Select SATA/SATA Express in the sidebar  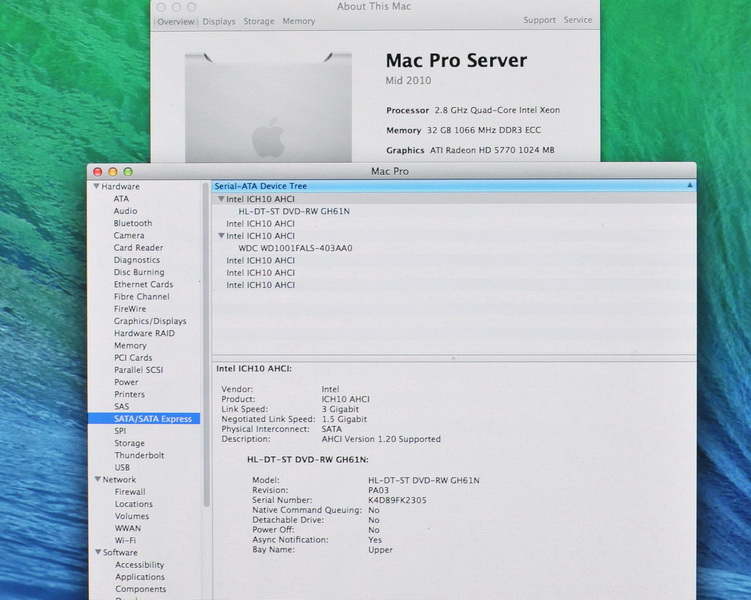point(144,419)
